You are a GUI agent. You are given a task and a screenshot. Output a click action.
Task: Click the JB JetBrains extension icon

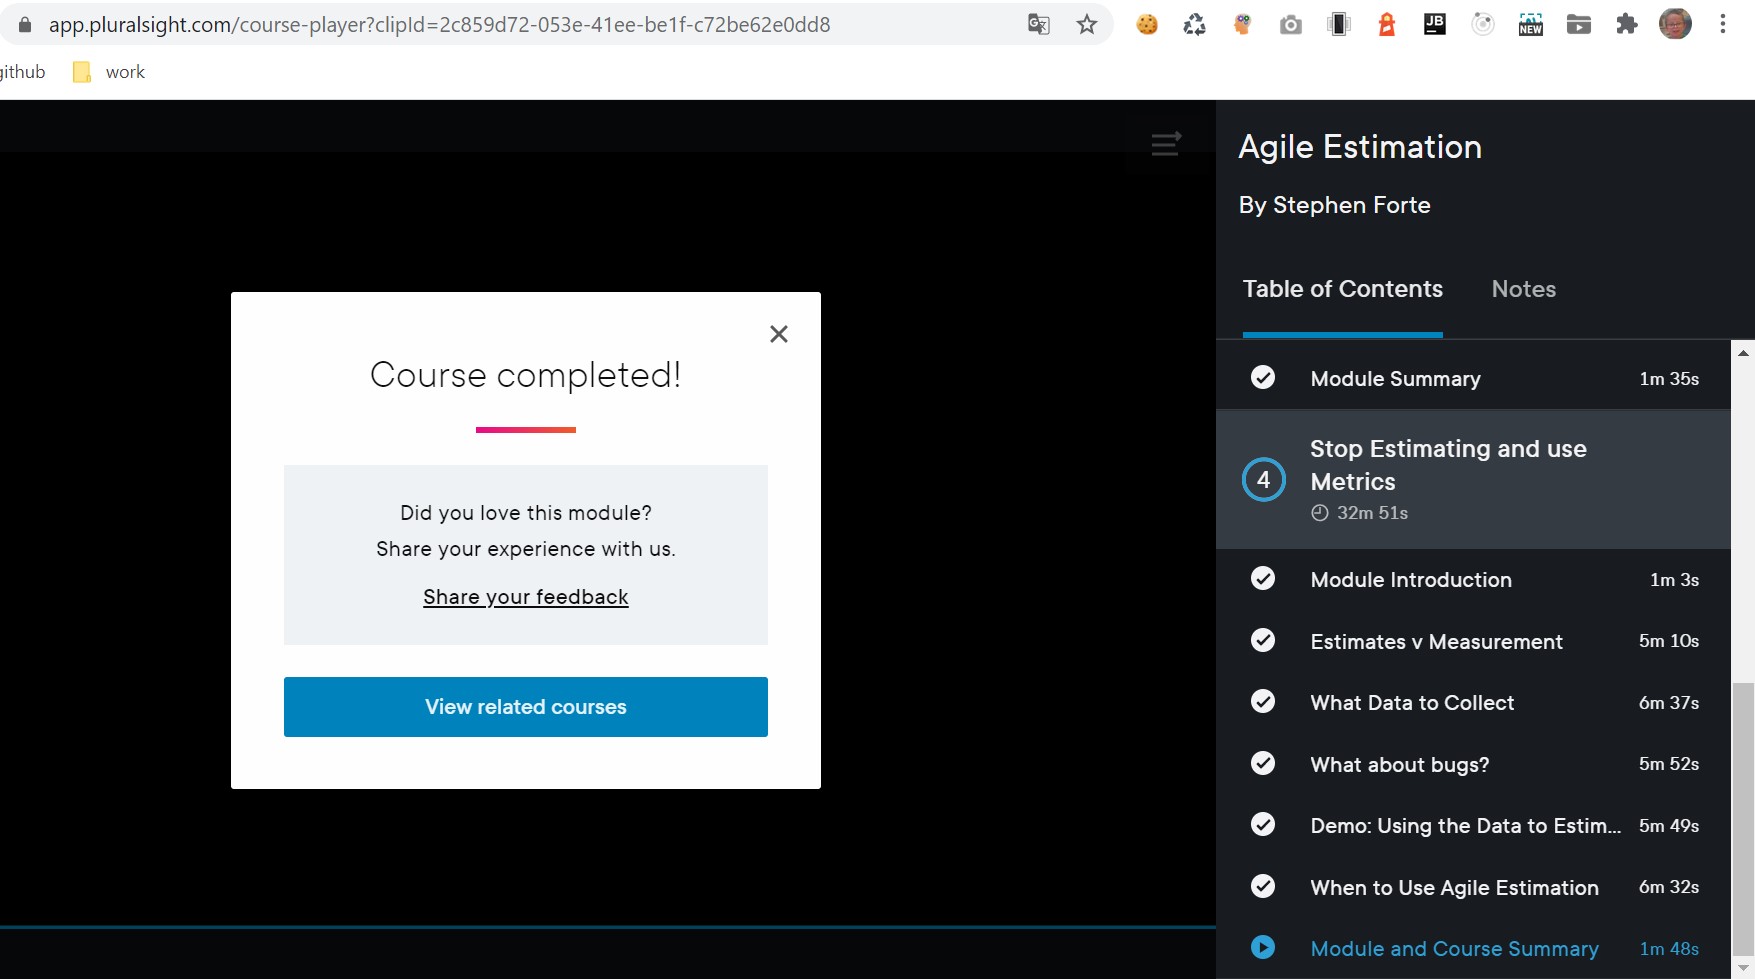tap(1435, 25)
